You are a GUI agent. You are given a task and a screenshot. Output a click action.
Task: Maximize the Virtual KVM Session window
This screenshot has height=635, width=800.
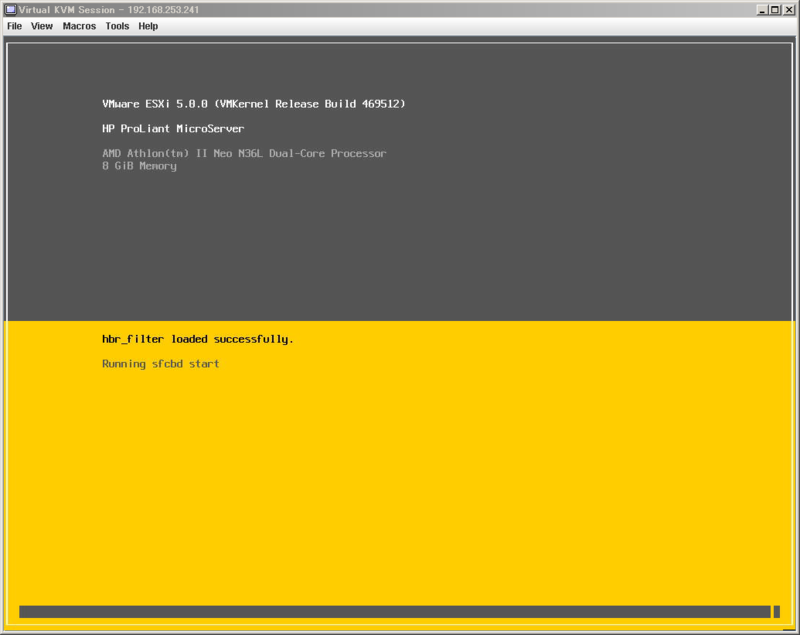point(774,10)
